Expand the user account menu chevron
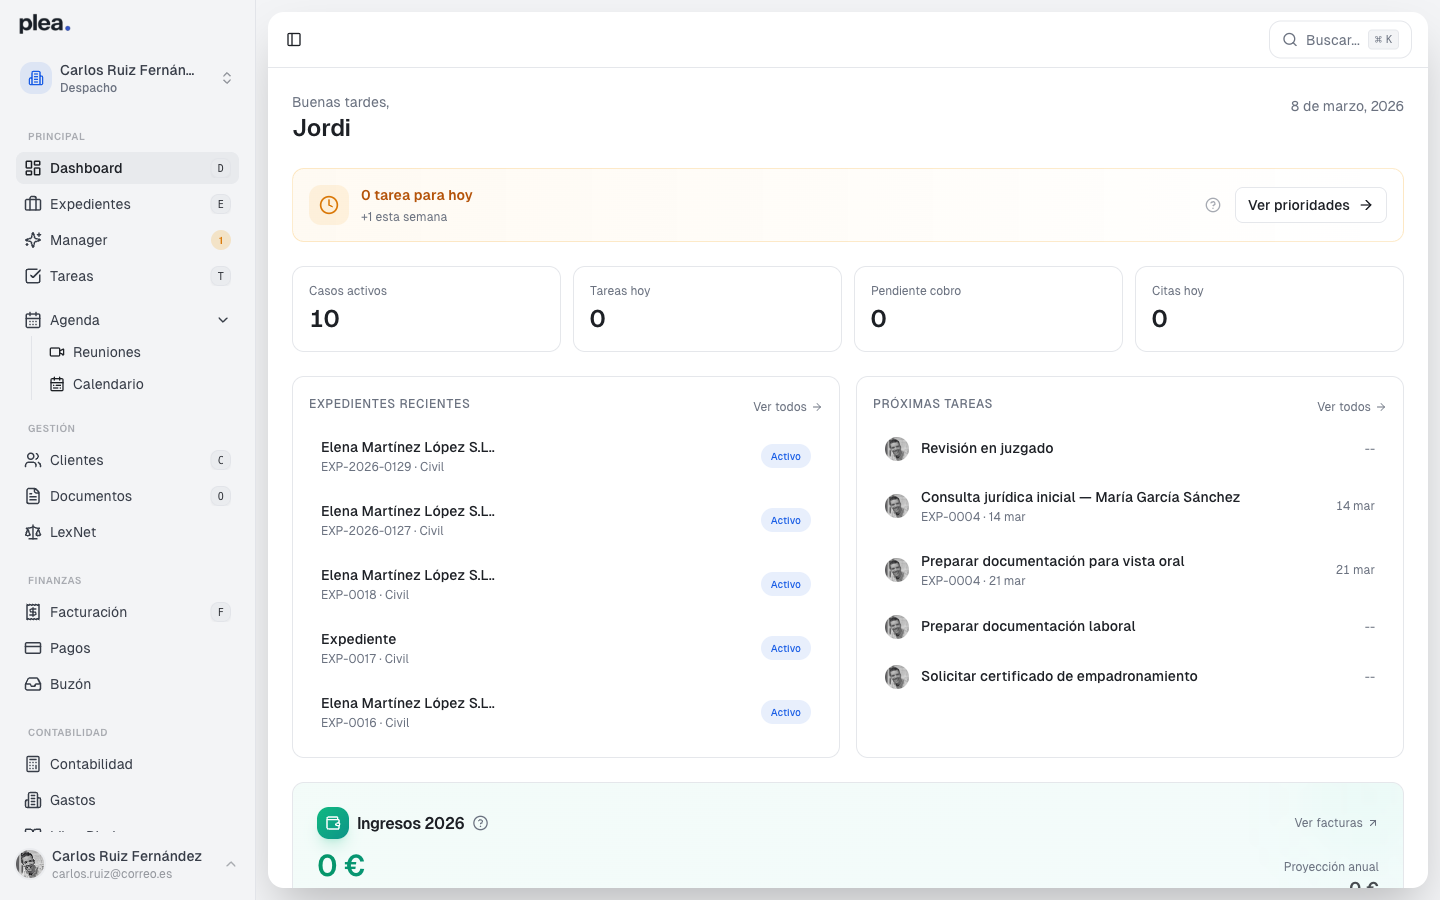This screenshot has width=1440, height=900. coord(231,864)
